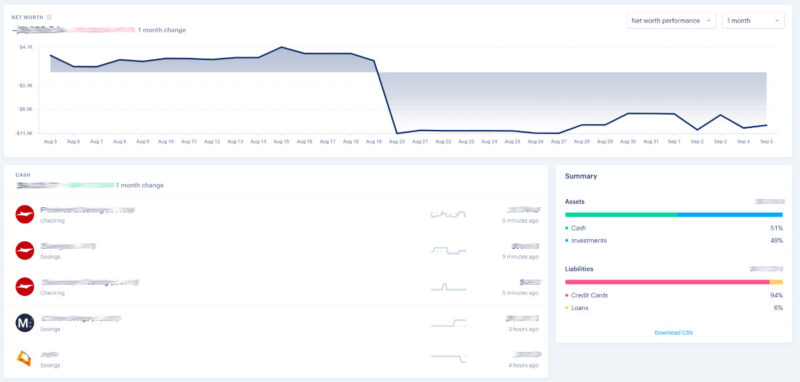Viewport: 800px width, 382px height.
Task: Click the Download CSV link
Action: (673, 333)
